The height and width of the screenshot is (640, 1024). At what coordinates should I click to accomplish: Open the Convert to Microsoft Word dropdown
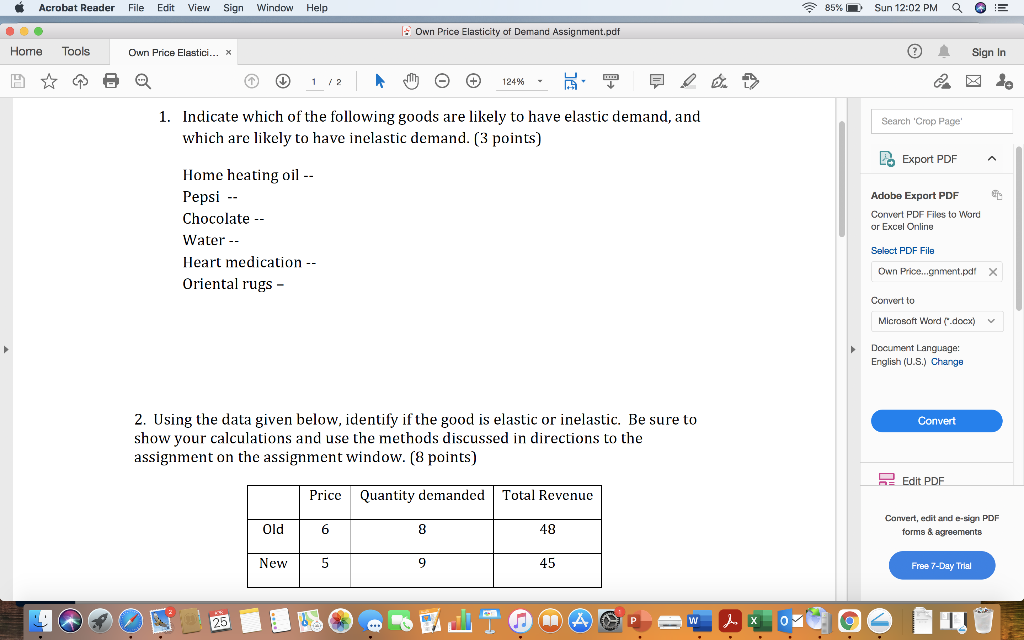(936, 320)
